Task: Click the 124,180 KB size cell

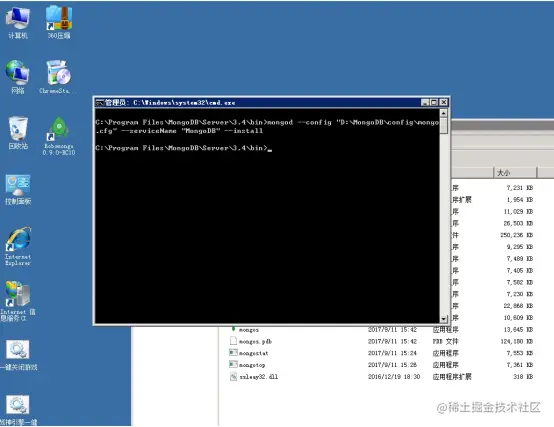Action: [517, 342]
